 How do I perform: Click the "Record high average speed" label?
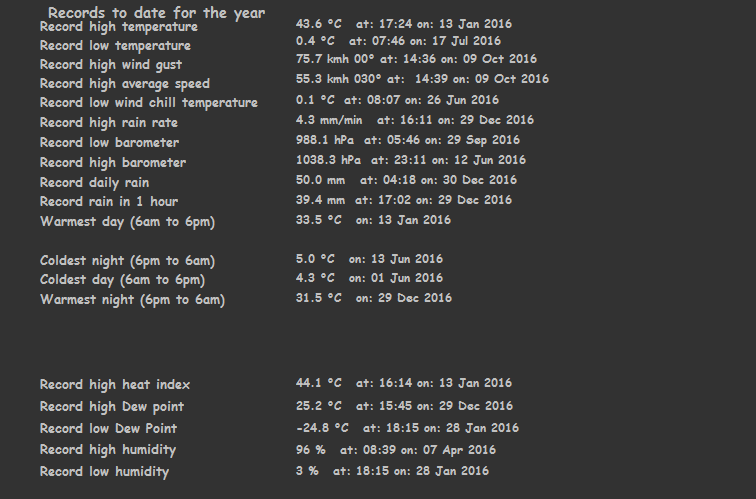coord(124,84)
